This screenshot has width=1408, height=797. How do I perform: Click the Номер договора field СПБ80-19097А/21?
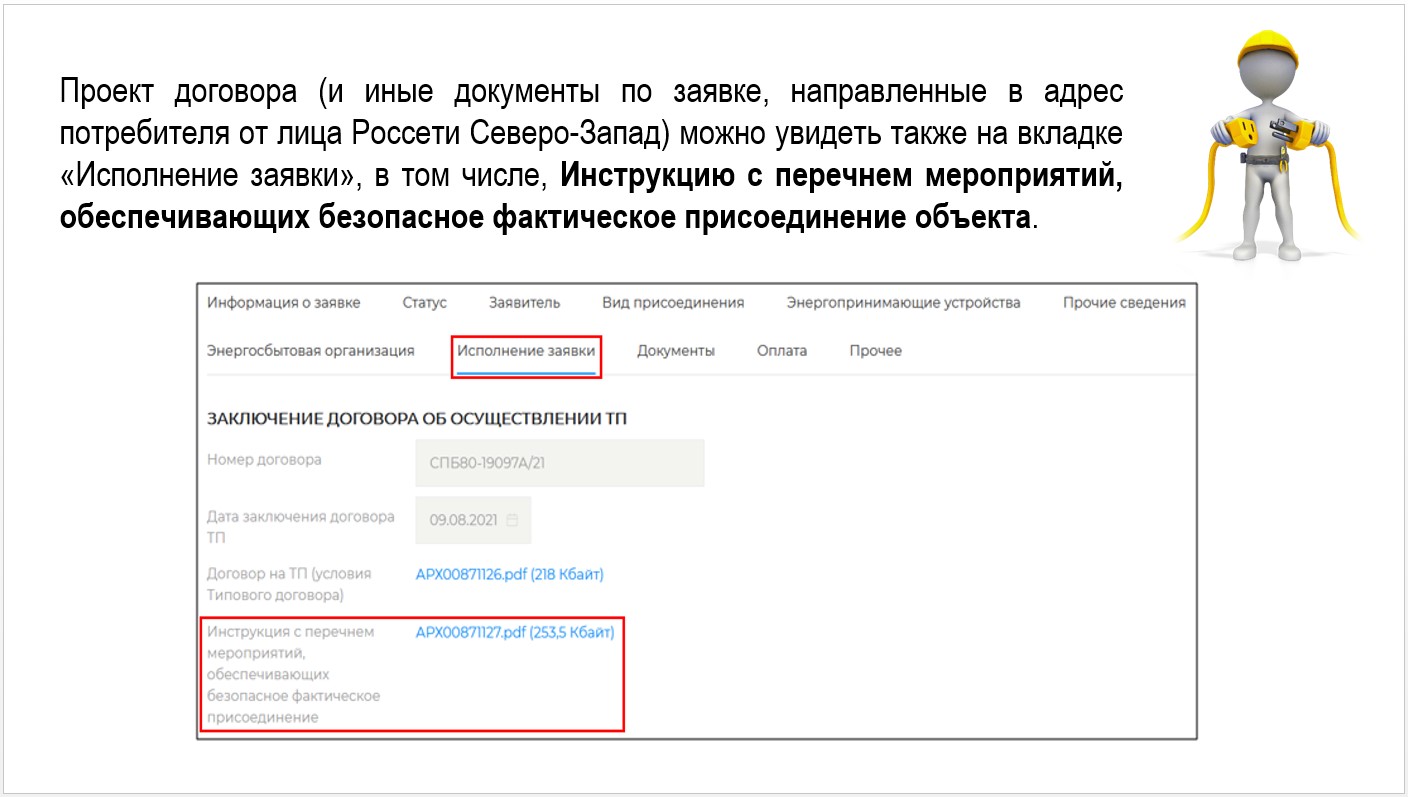[x=559, y=463]
